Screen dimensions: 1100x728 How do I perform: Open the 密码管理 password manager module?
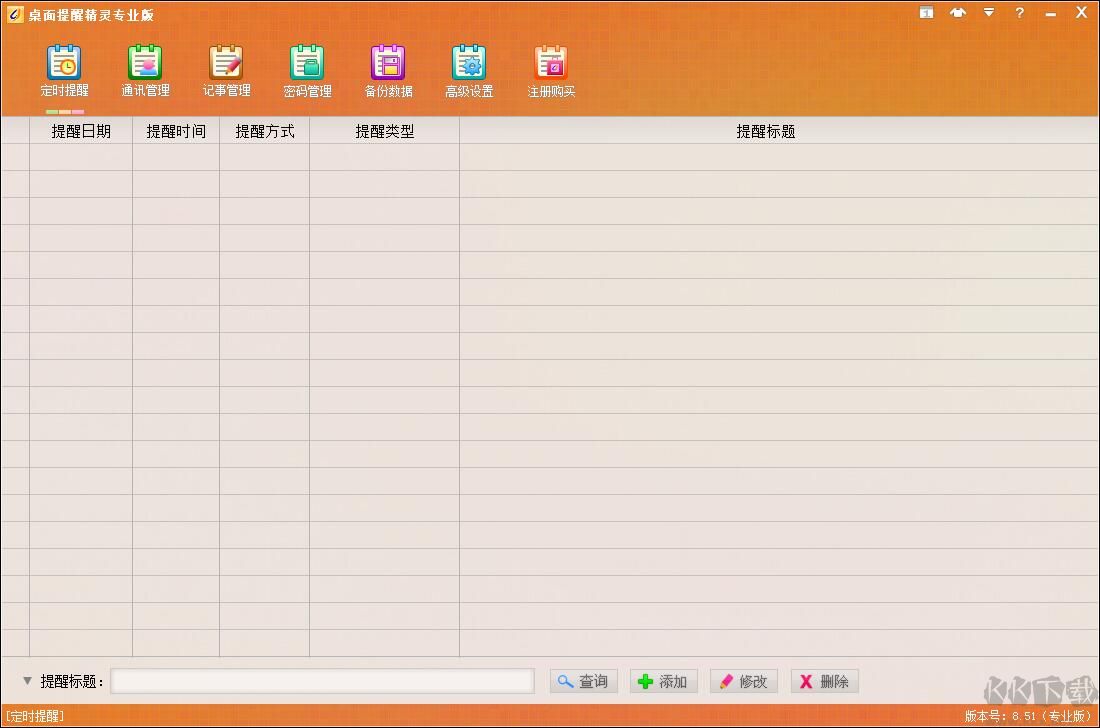[307, 70]
